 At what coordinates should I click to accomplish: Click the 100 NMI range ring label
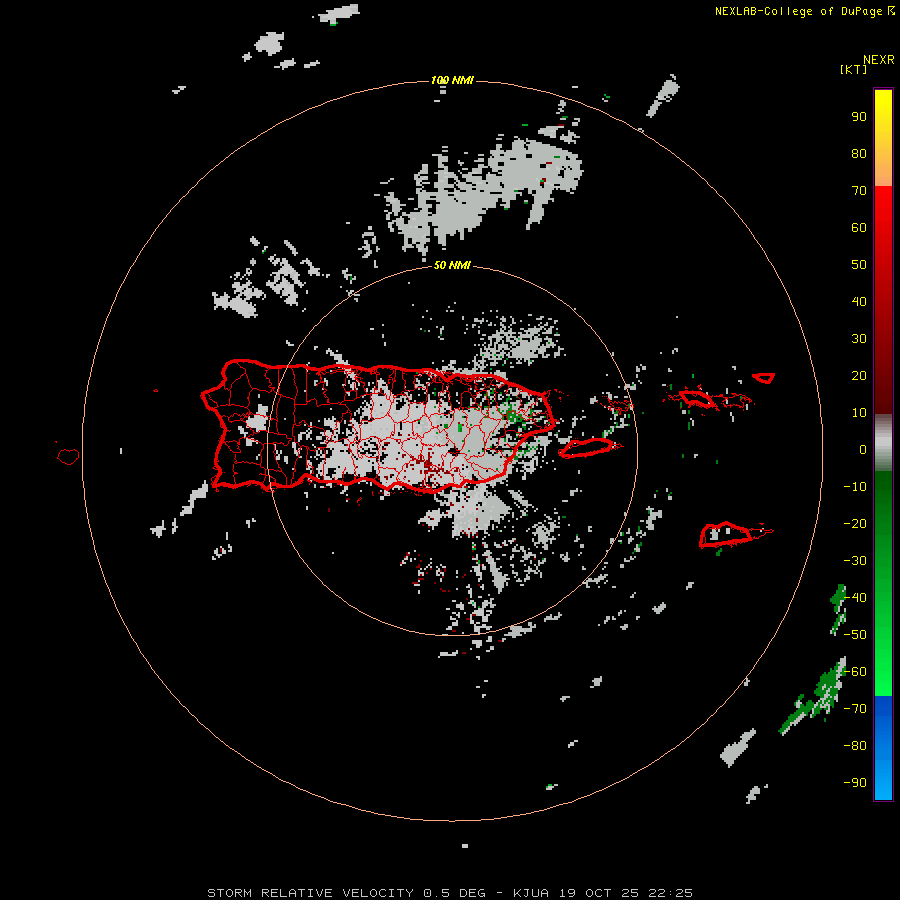point(452,80)
